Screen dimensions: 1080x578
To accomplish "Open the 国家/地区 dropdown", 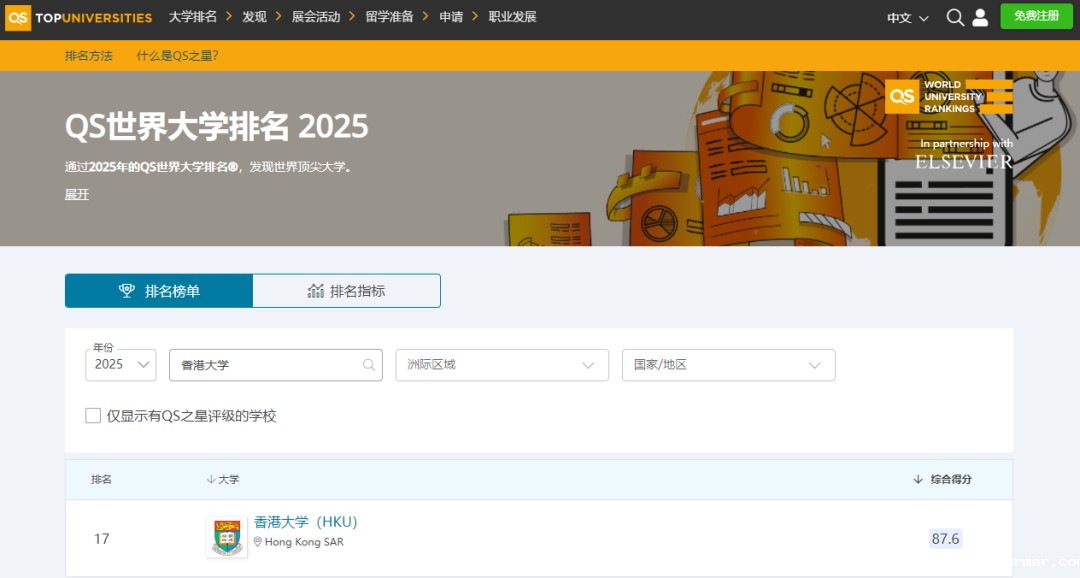I will (729, 365).
